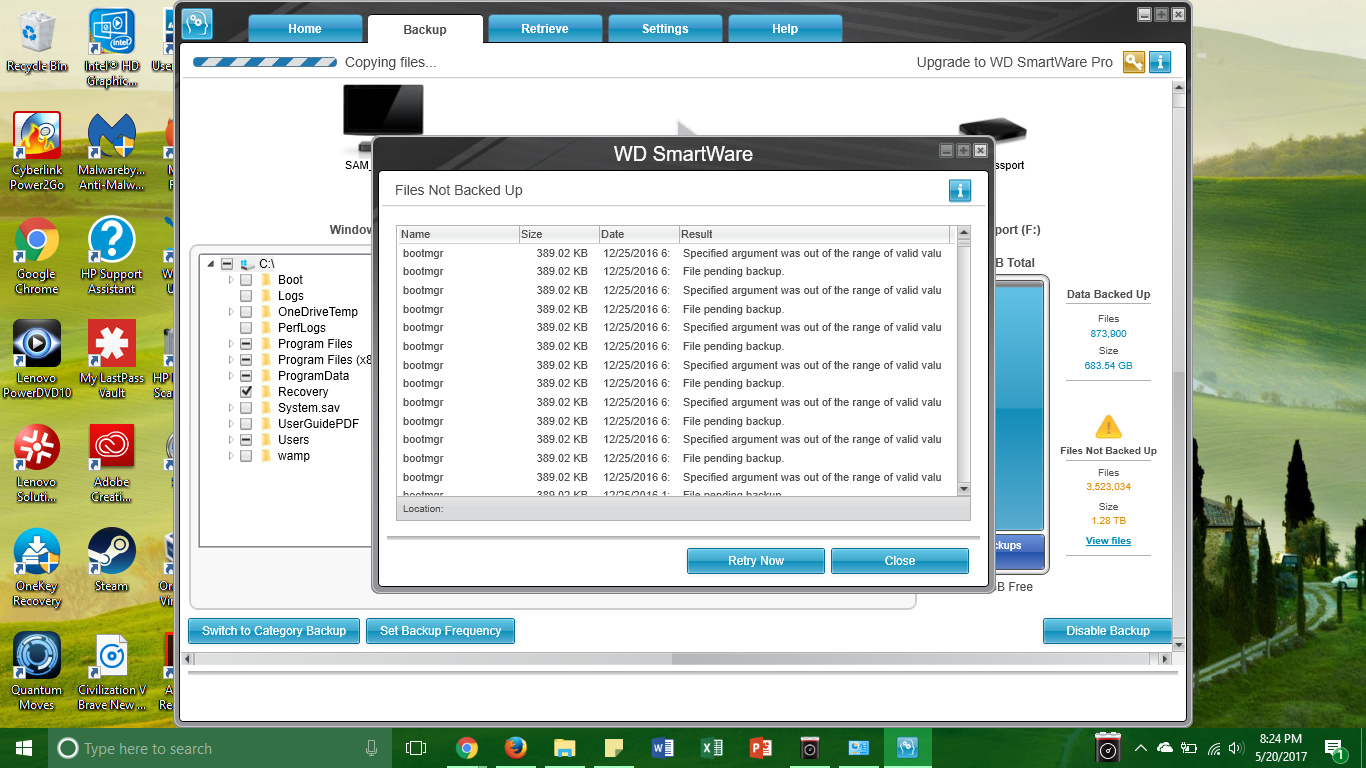Expand the OneDriveTemp folder node
This screenshot has height=768, width=1366.
click(231, 312)
